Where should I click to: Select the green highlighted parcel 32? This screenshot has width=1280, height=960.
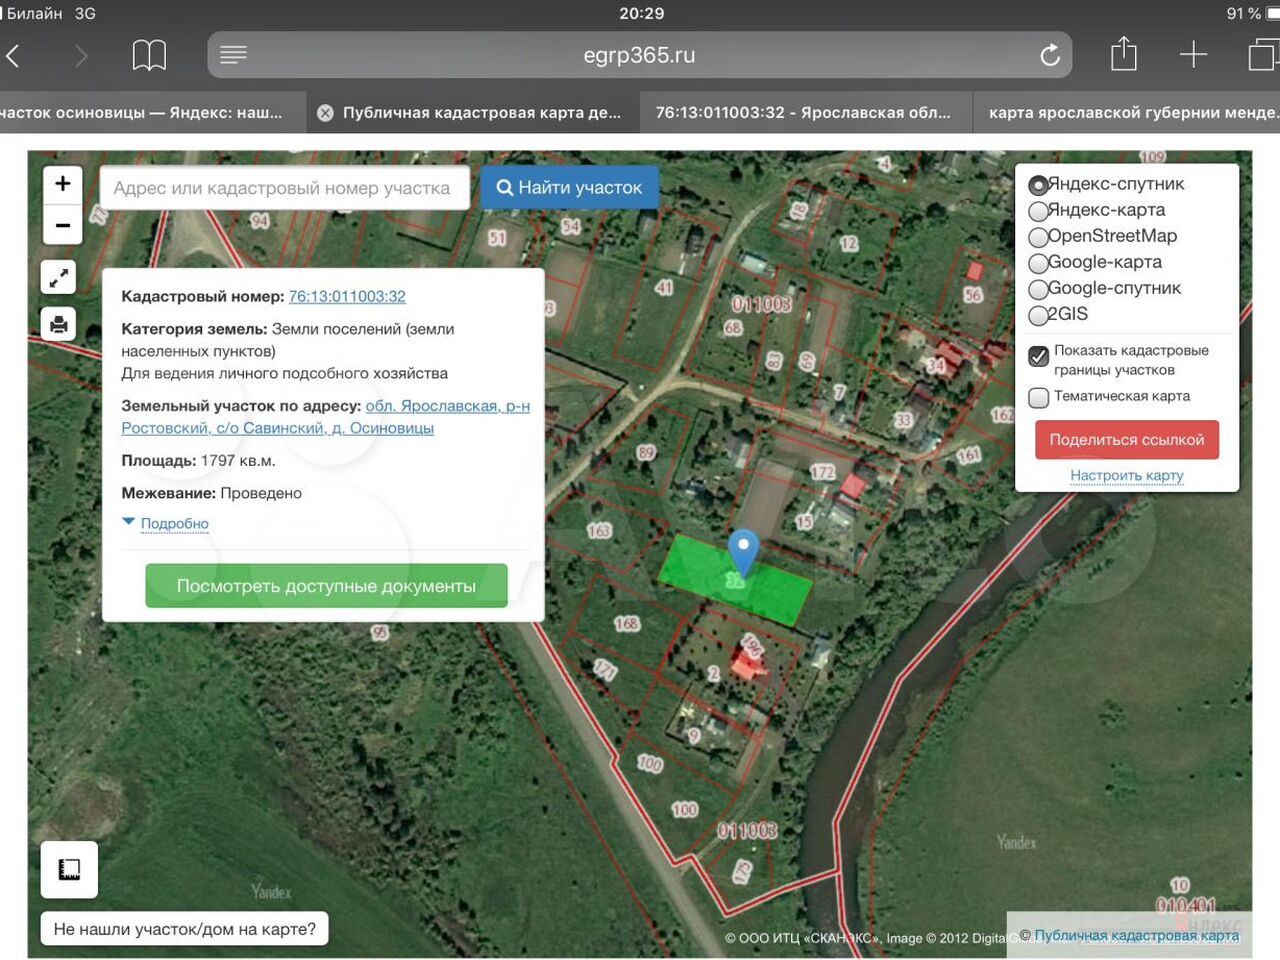pyautogui.click(x=735, y=581)
